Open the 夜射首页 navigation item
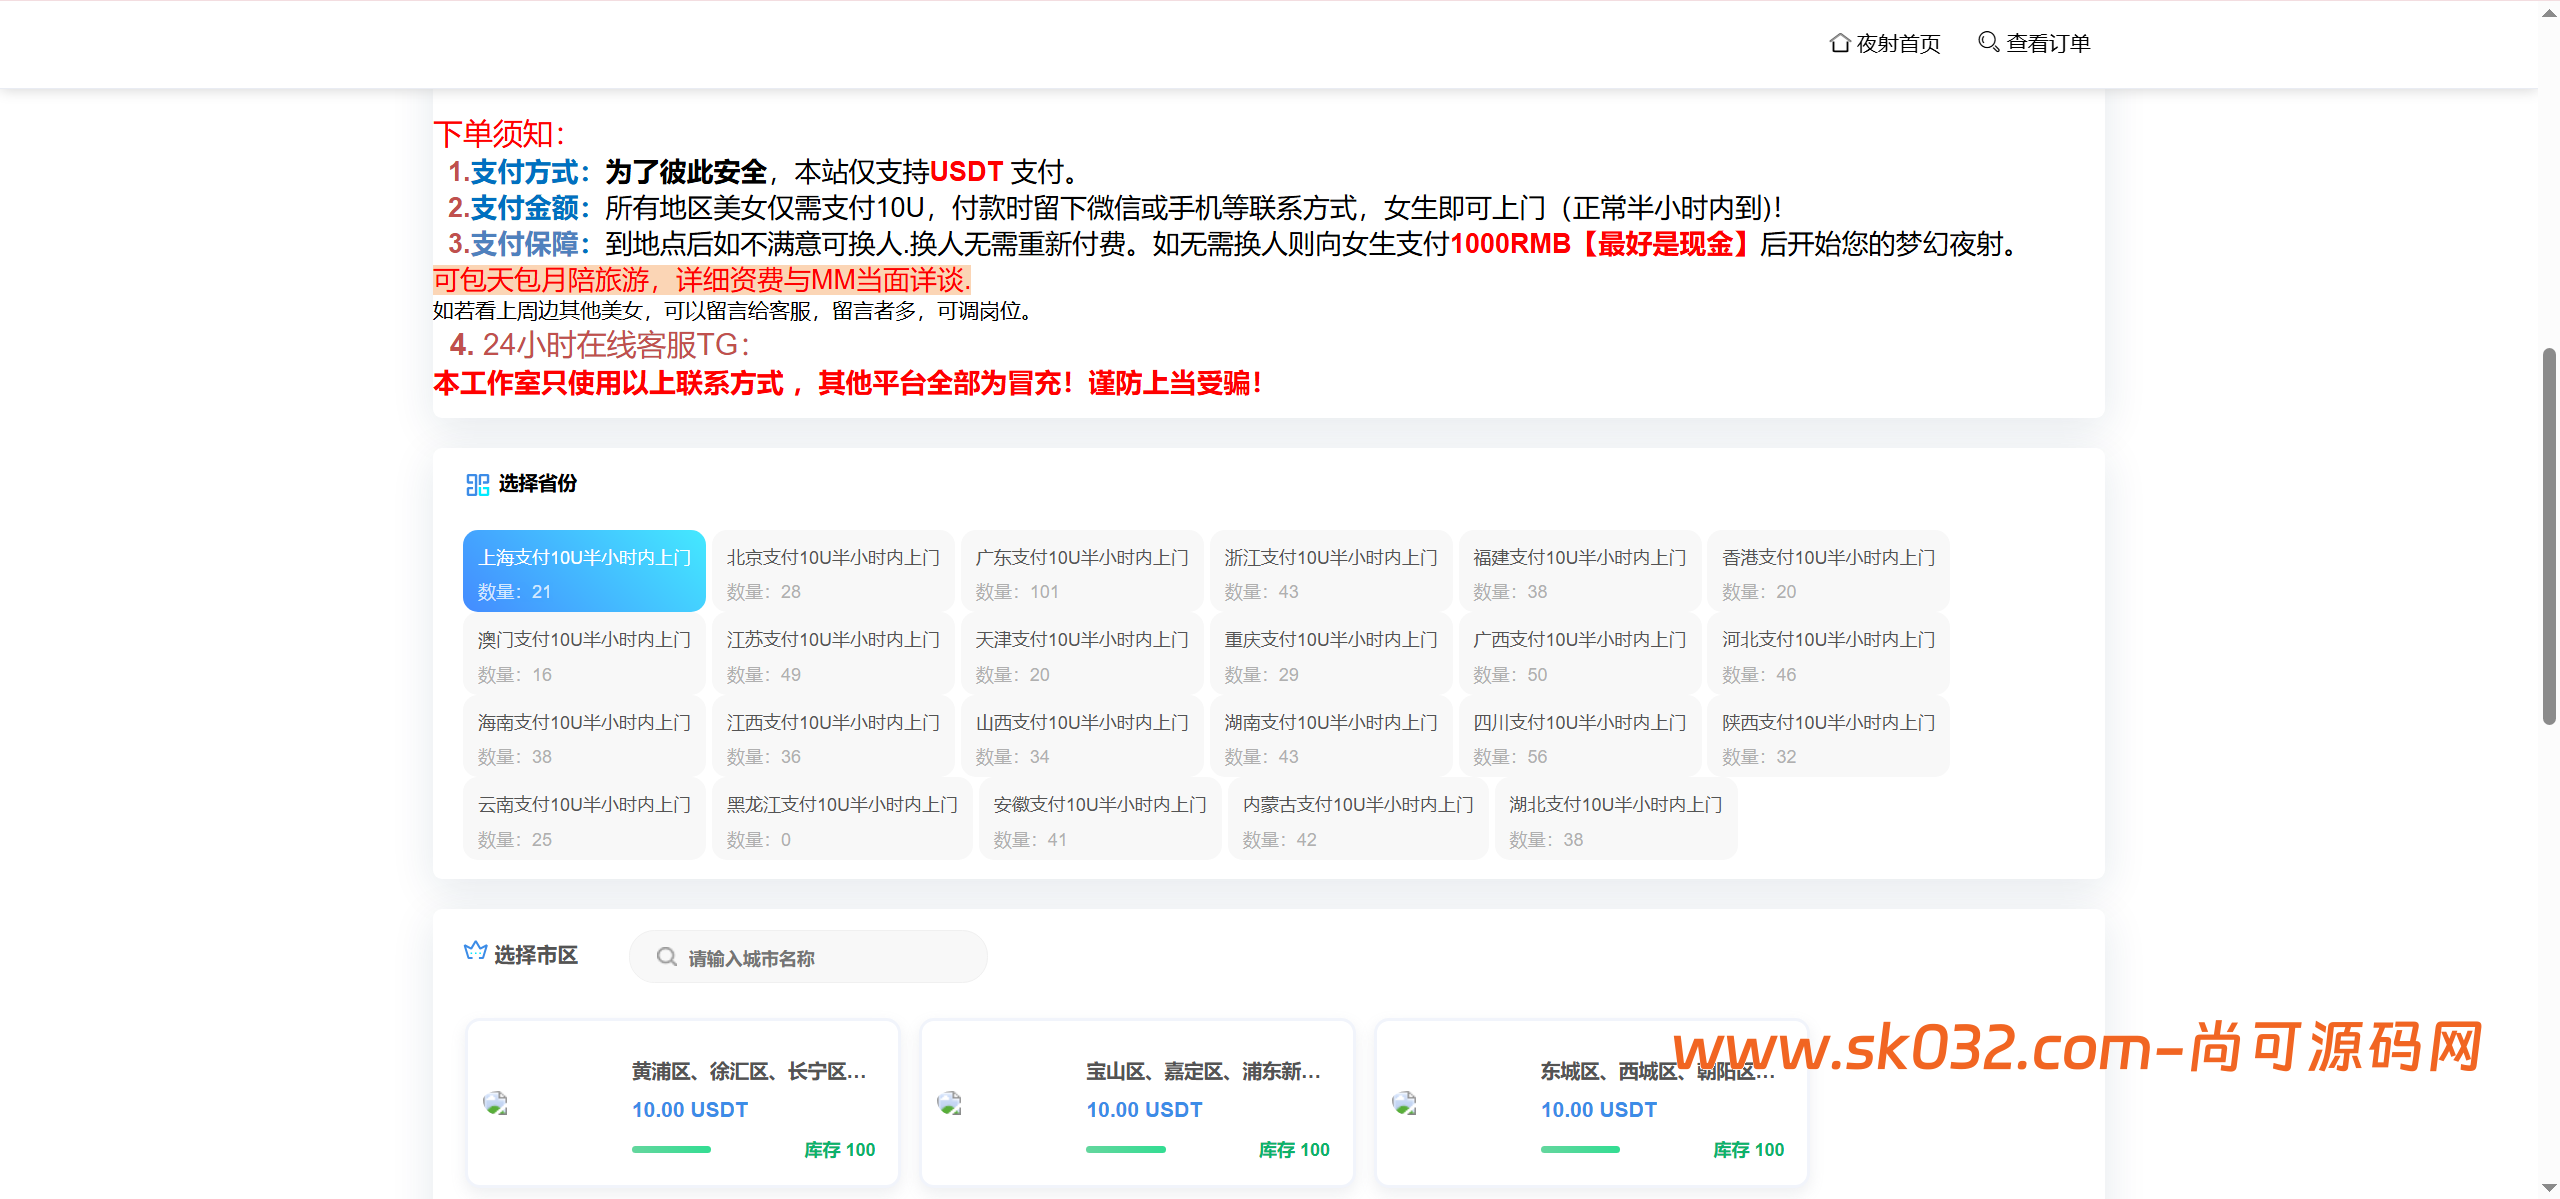Image resolution: width=2560 pixels, height=1199 pixels. pos(1895,43)
